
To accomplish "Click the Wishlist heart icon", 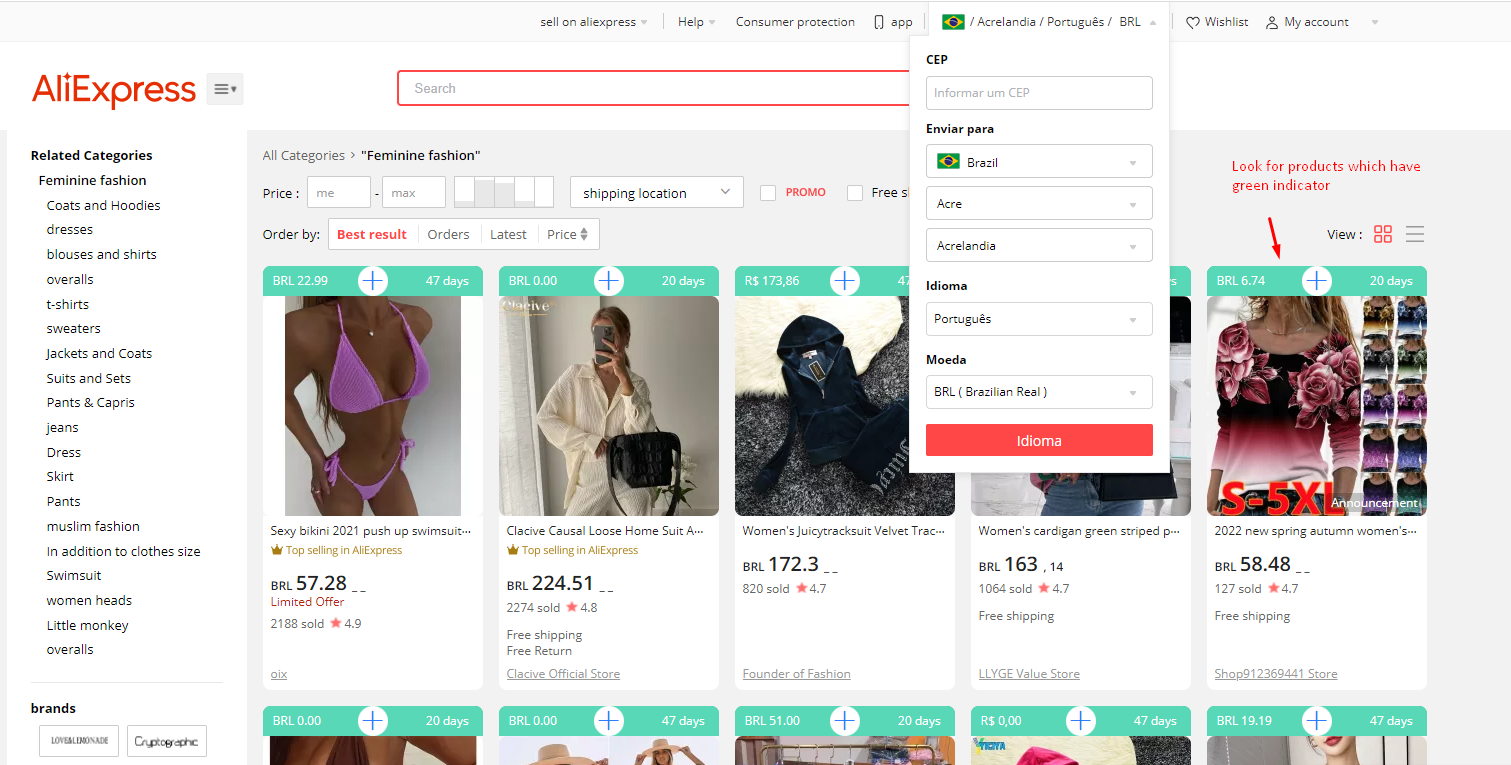I will coord(1192,22).
